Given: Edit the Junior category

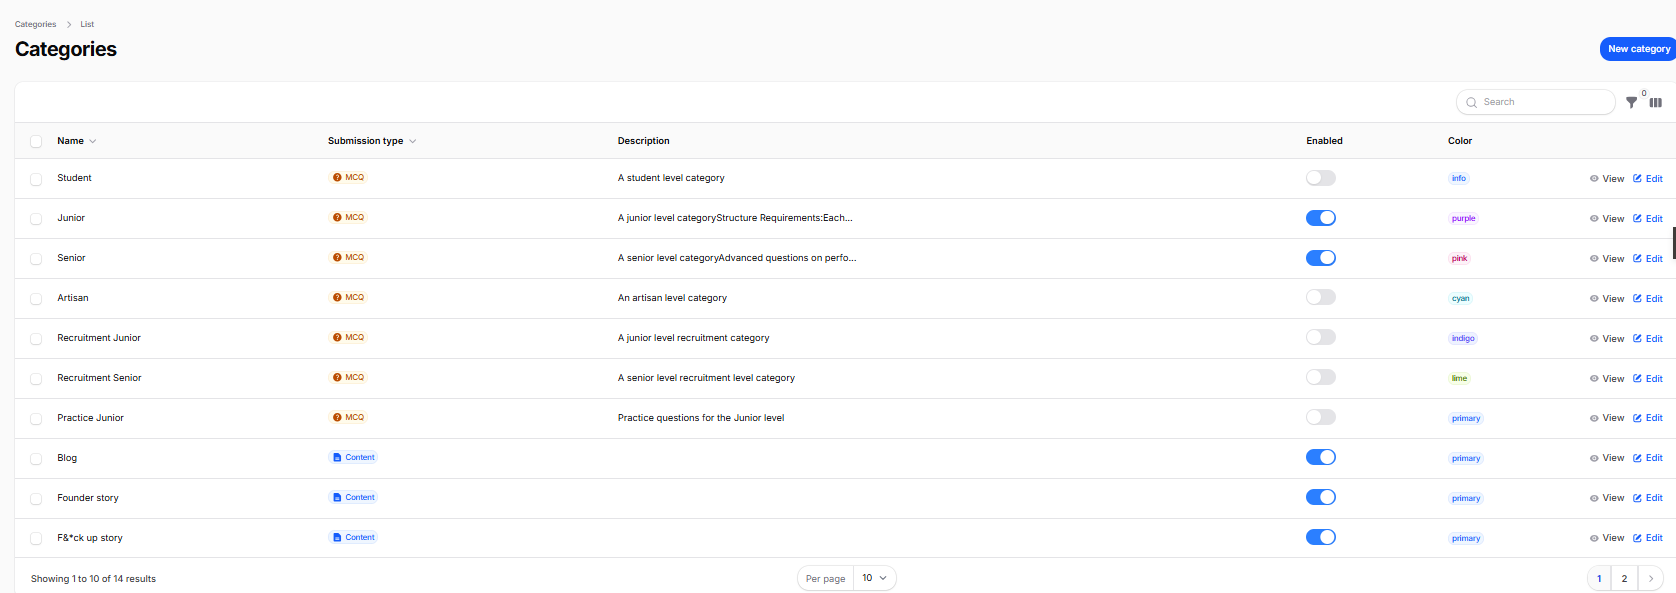Looking at the screenshot, I should 1648,218.
